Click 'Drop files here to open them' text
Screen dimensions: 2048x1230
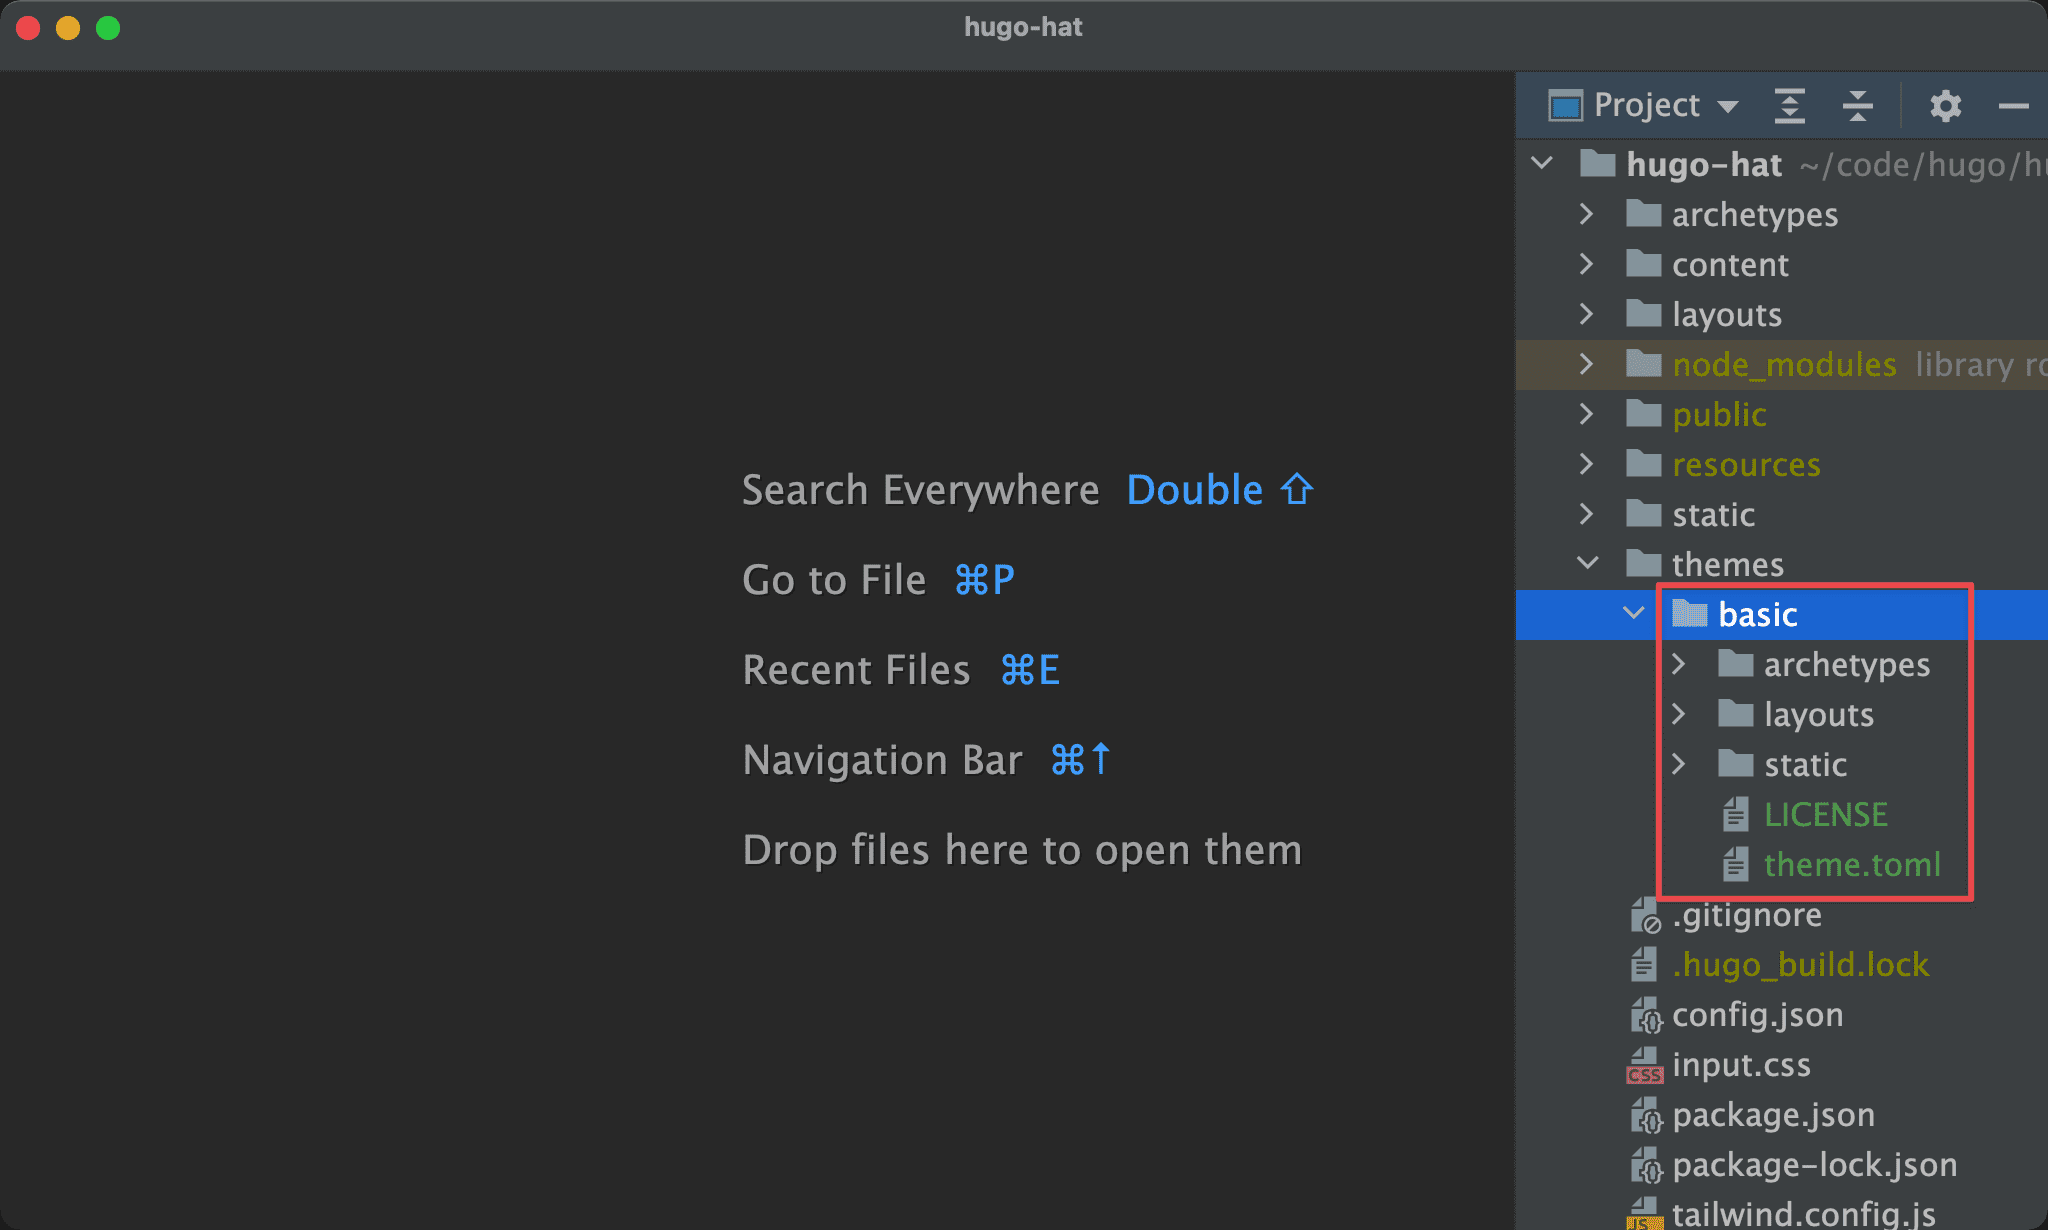[x=1022, y=850]
